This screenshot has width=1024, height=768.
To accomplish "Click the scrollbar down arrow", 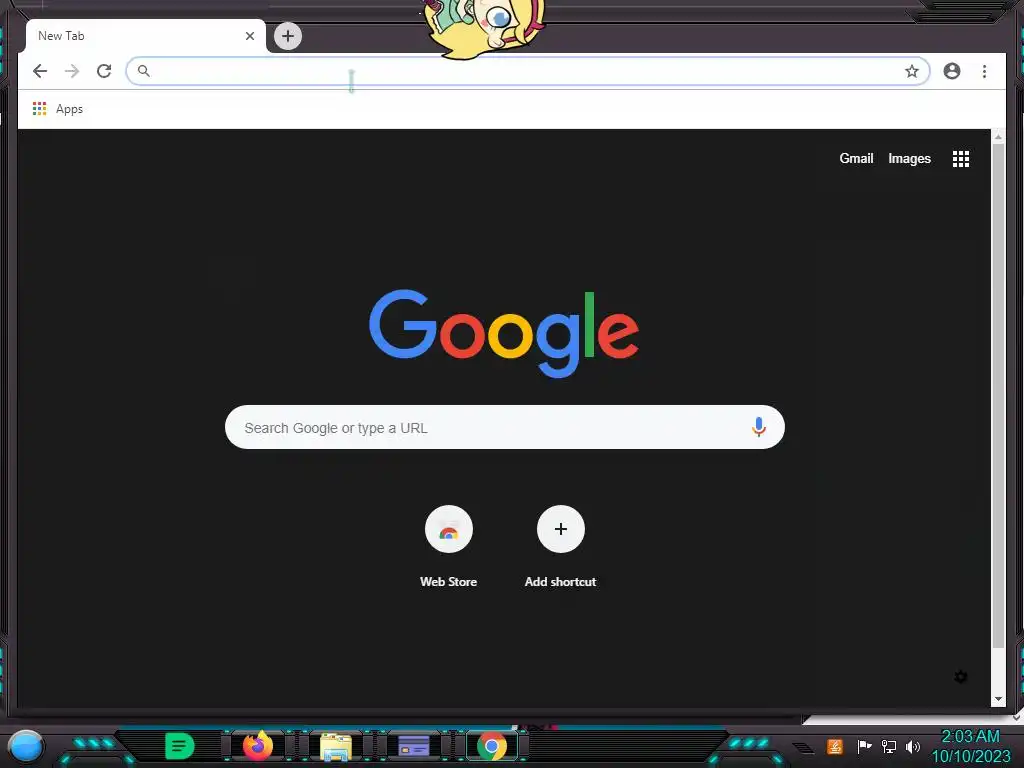I will click(x=998, y=699).
